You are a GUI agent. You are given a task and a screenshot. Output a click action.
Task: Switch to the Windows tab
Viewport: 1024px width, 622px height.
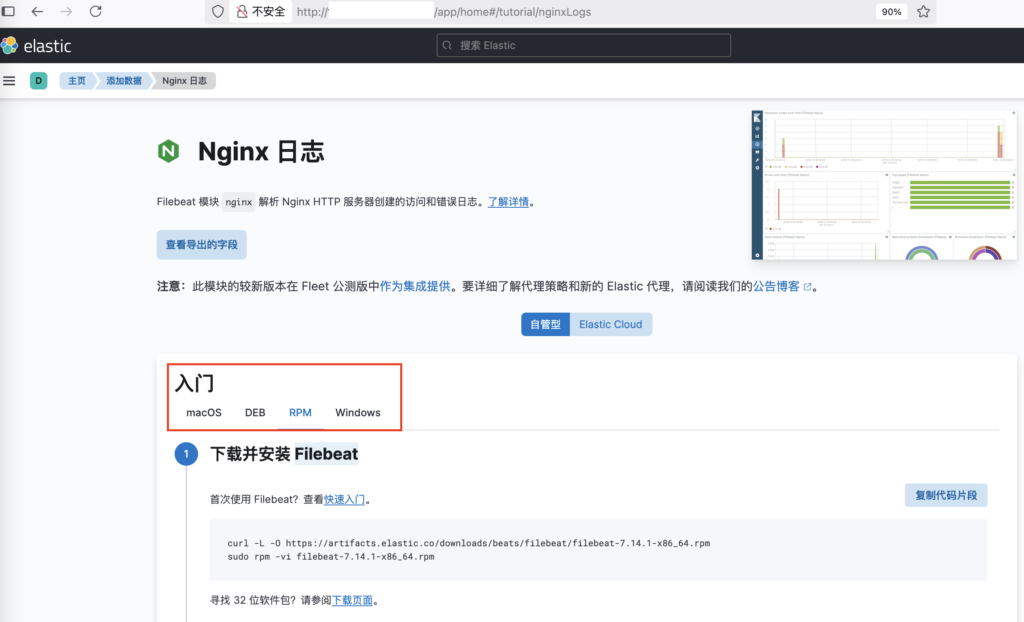click(358, 413)
